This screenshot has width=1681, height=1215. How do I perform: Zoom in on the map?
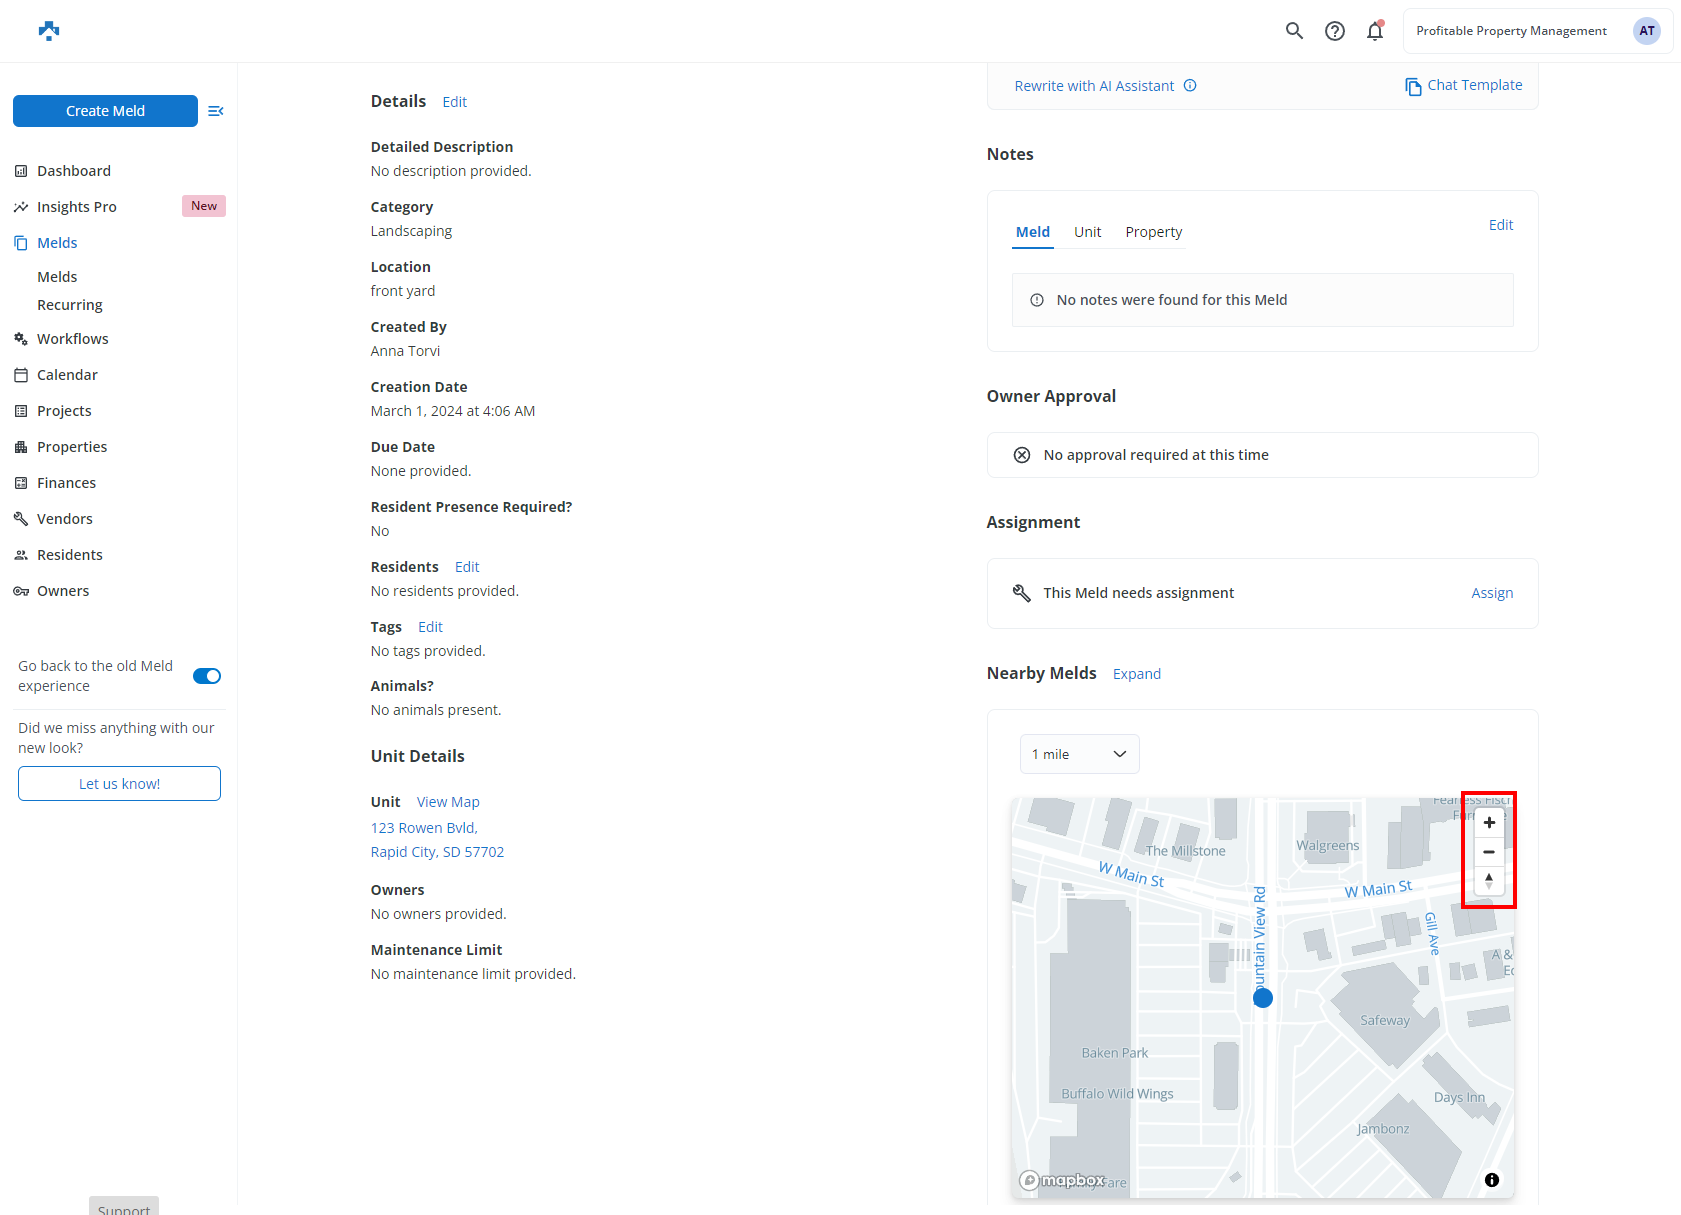point(1489,823)
